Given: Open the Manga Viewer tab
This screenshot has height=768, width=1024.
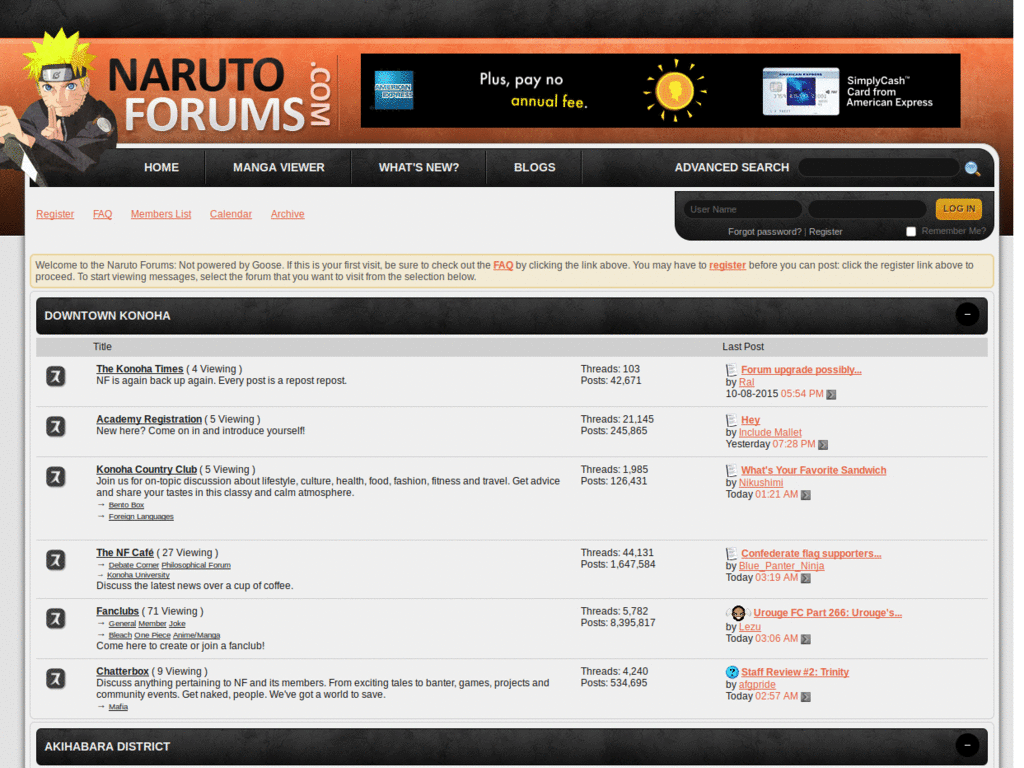Looking at the screenshot, I should tap(279, 168).
